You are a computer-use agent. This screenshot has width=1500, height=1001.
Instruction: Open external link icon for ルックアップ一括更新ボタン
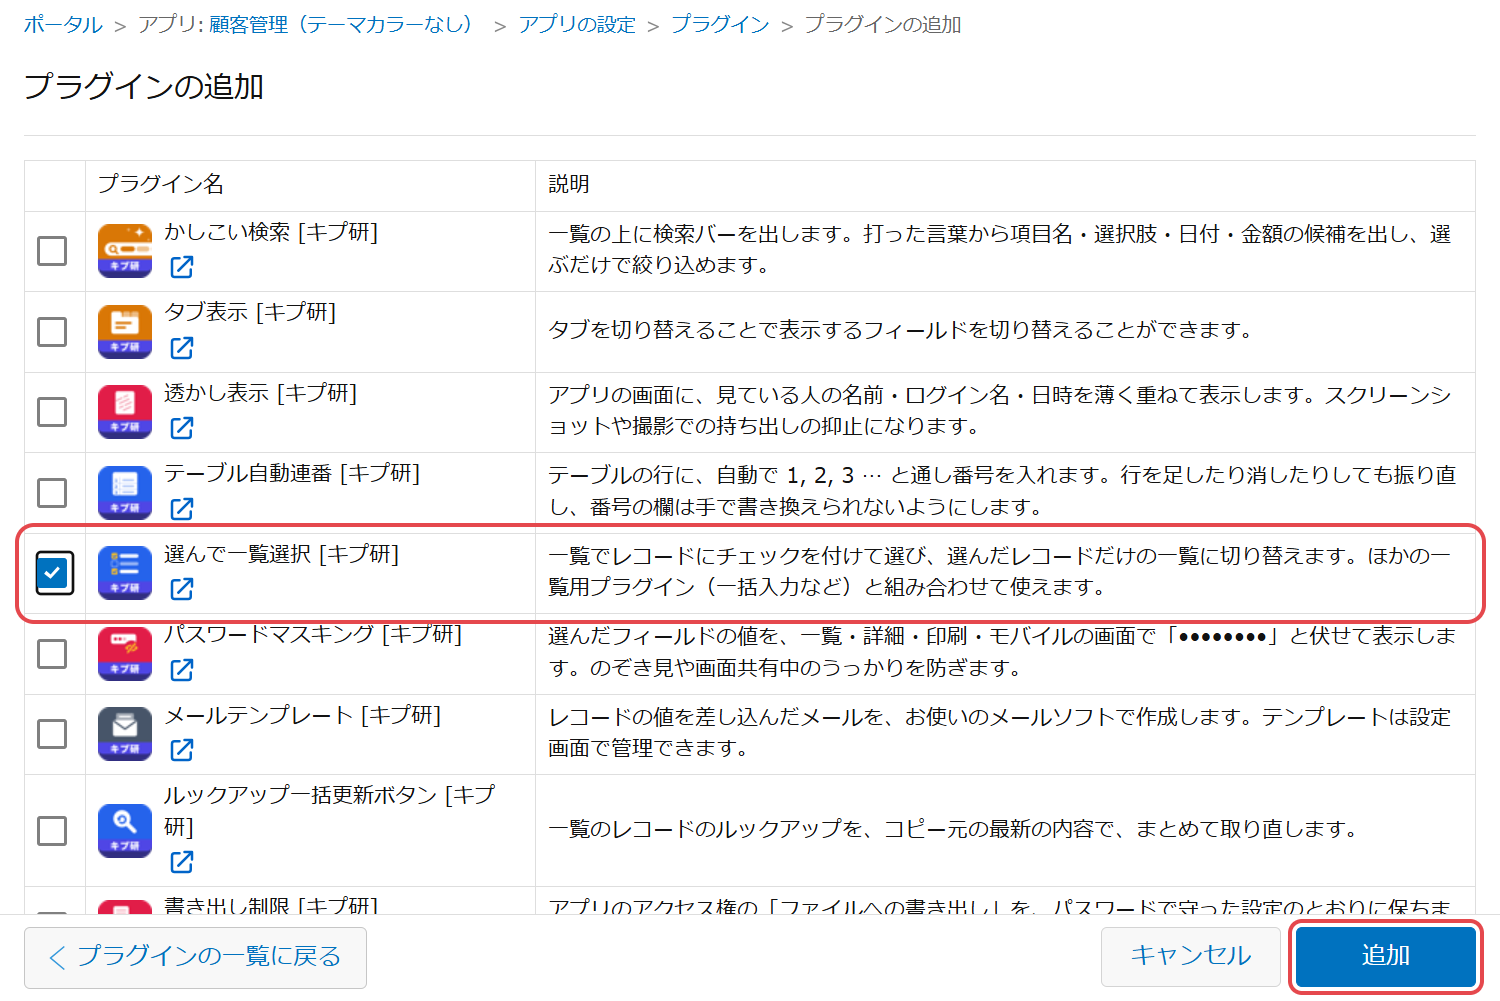(182, 862)
